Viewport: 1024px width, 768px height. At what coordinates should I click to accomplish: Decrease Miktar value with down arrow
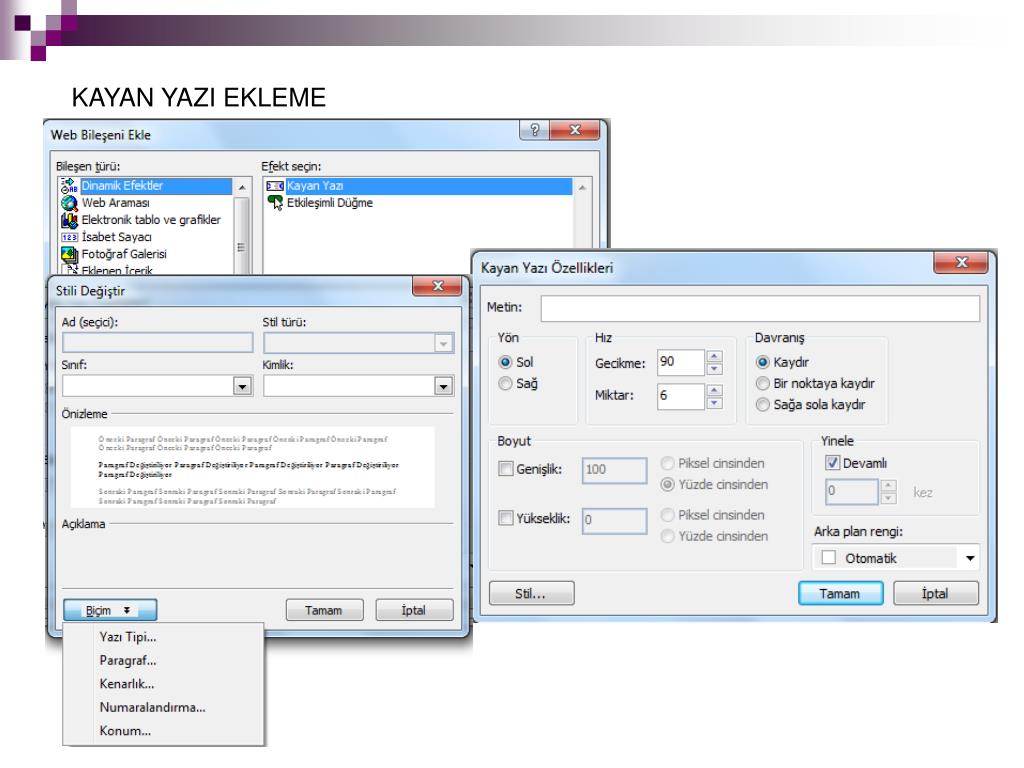pos(714,403)
